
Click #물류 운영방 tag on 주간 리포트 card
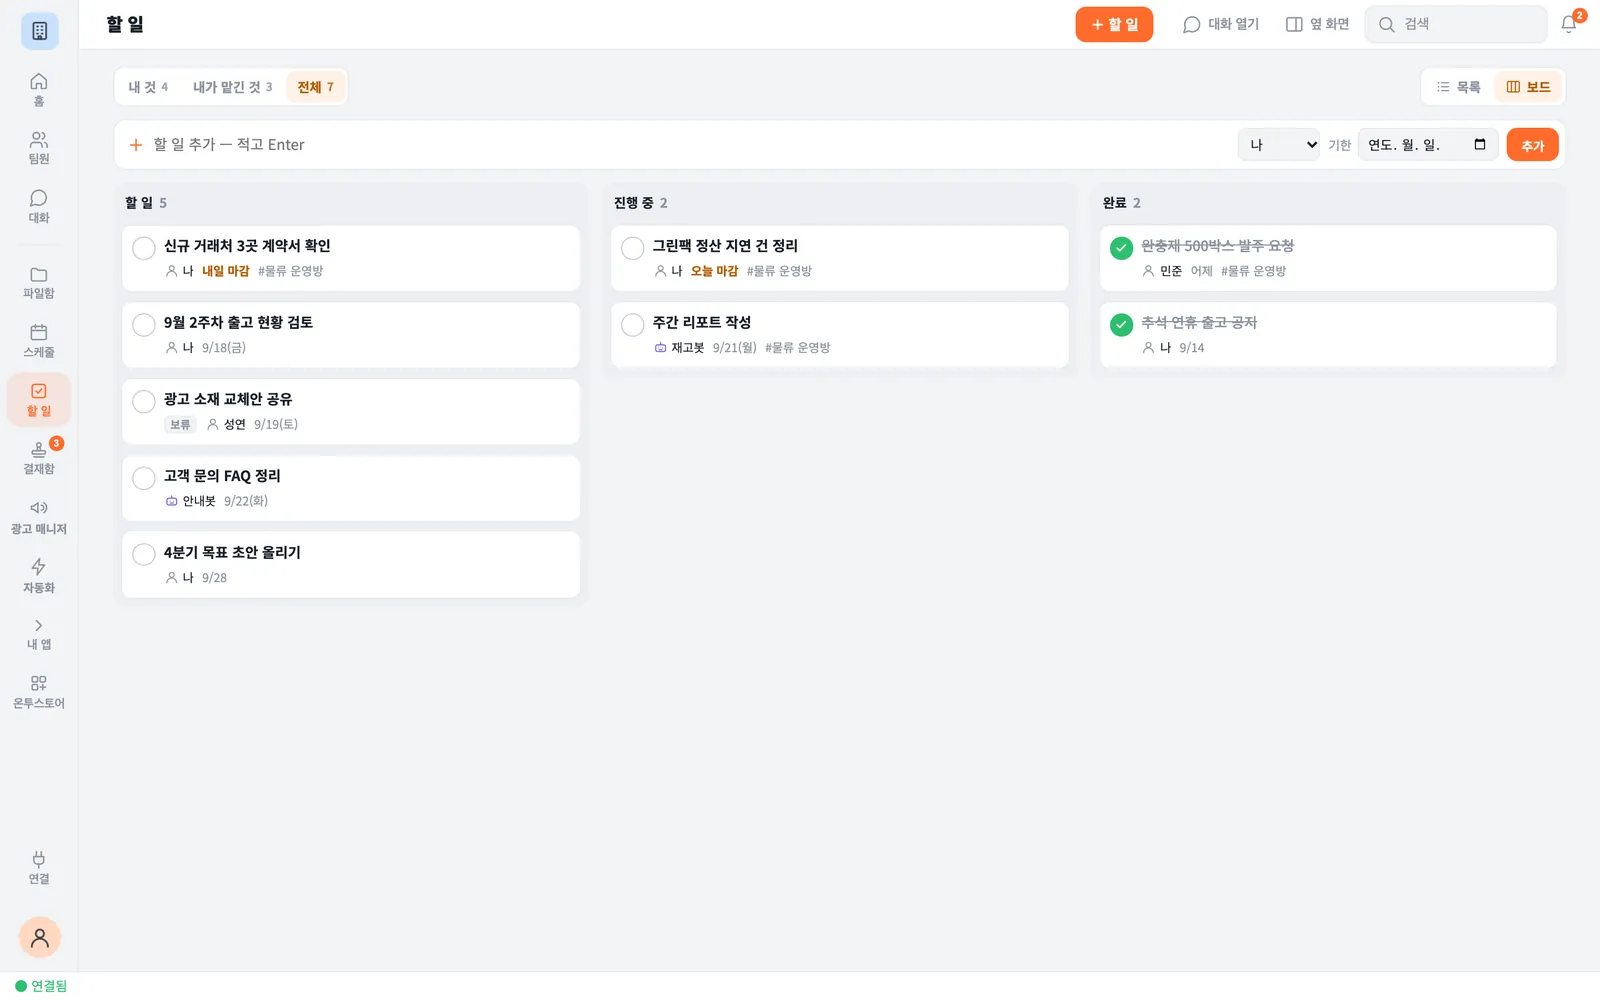pyautogui.click(x=798, y=348)
